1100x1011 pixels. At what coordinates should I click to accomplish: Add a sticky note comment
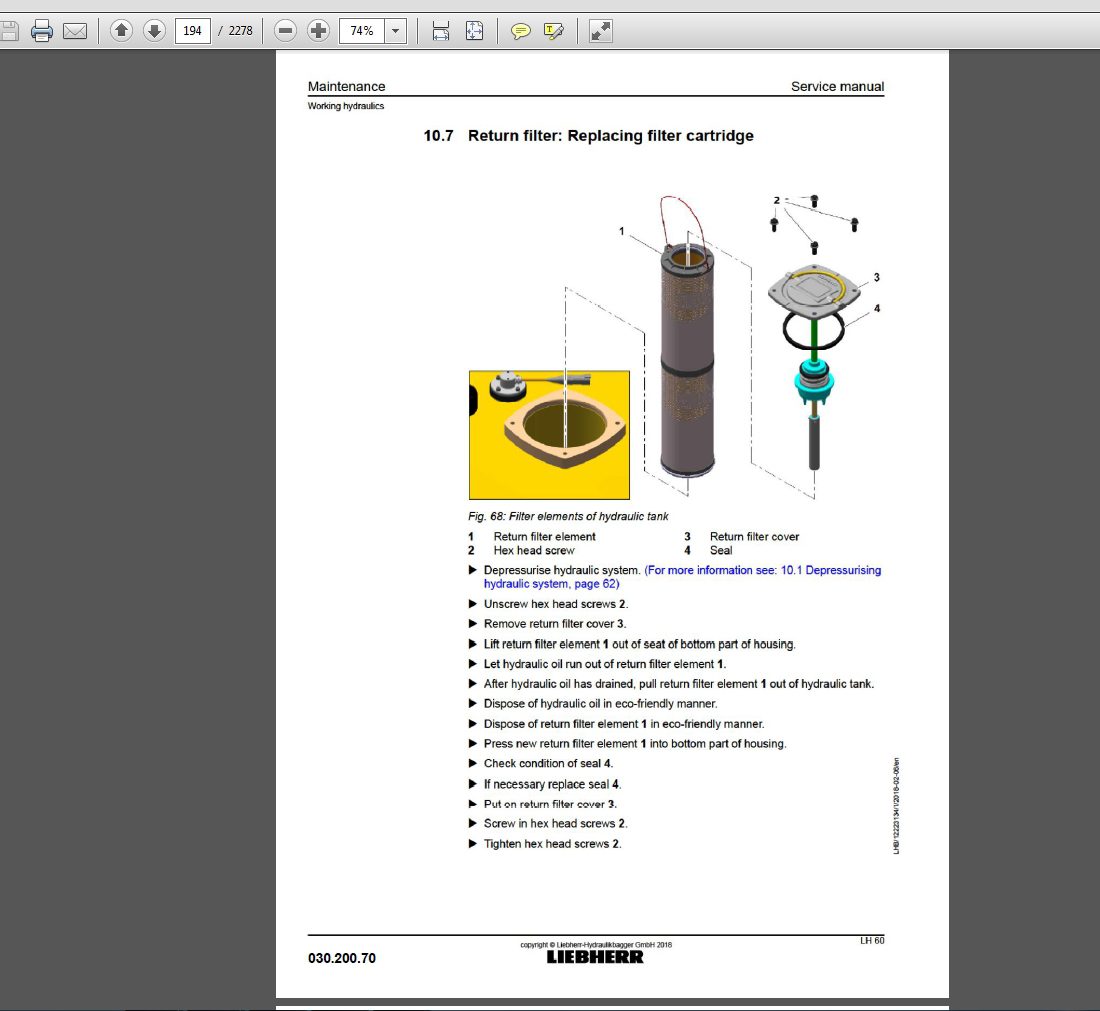[x=521, y=31]
